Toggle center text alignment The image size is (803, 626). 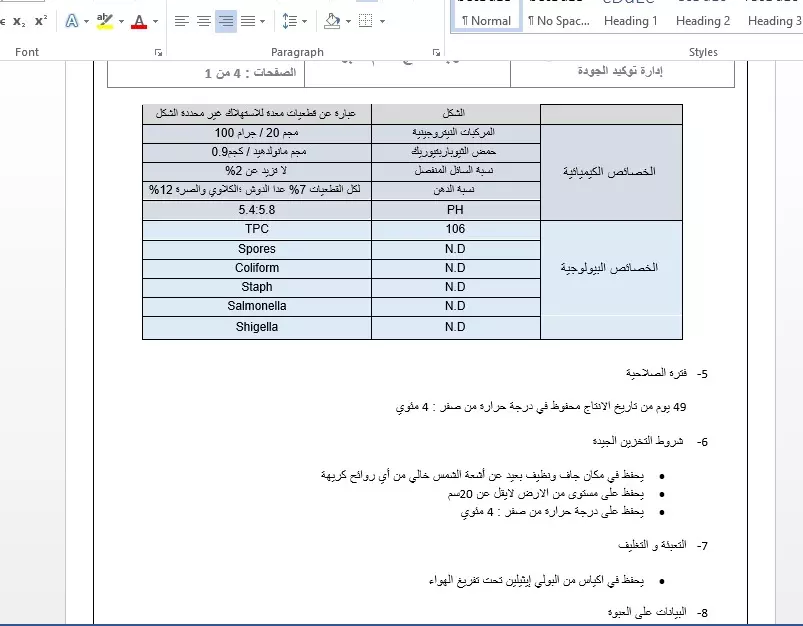[203, 20]
